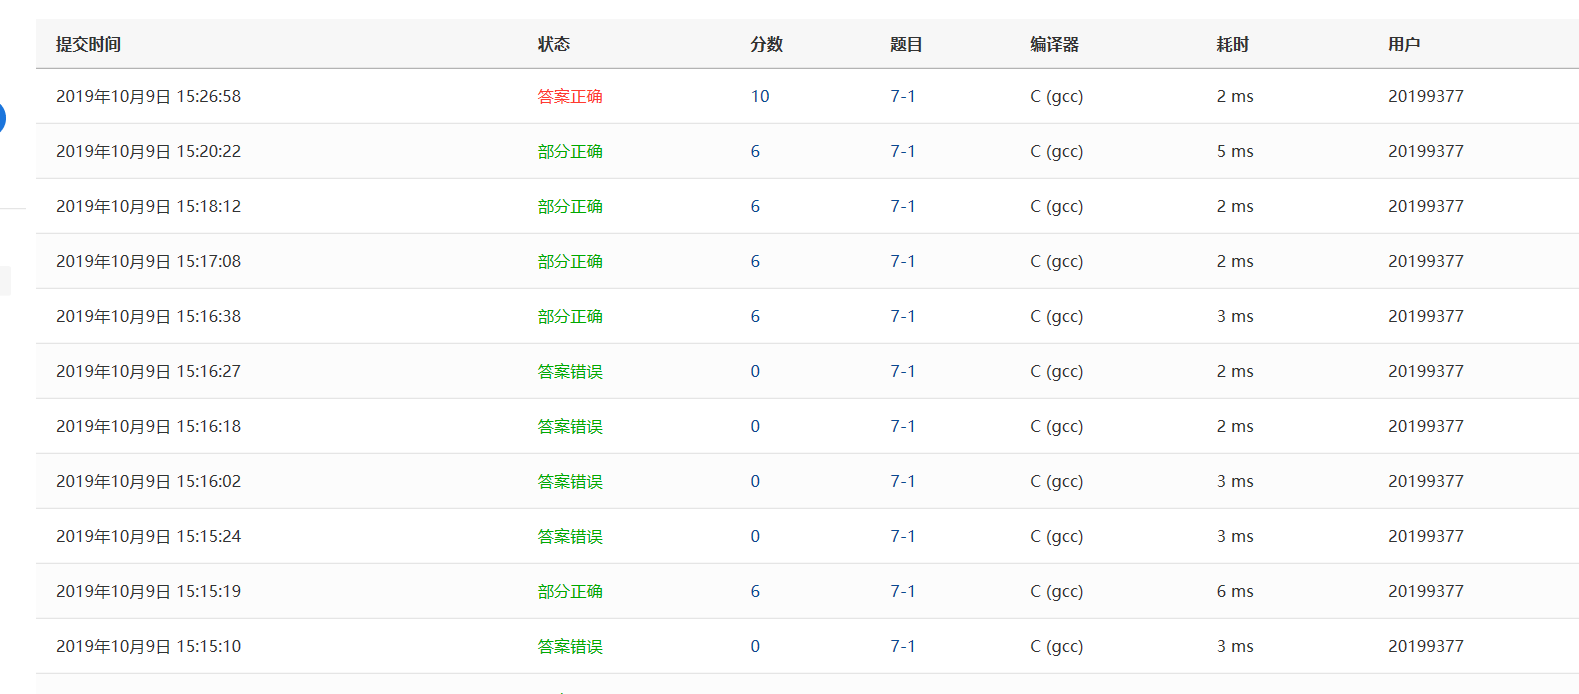This screenshot has width=1579, height=694.
Task: Click the 分数 column header
Action: pos(767,44)
